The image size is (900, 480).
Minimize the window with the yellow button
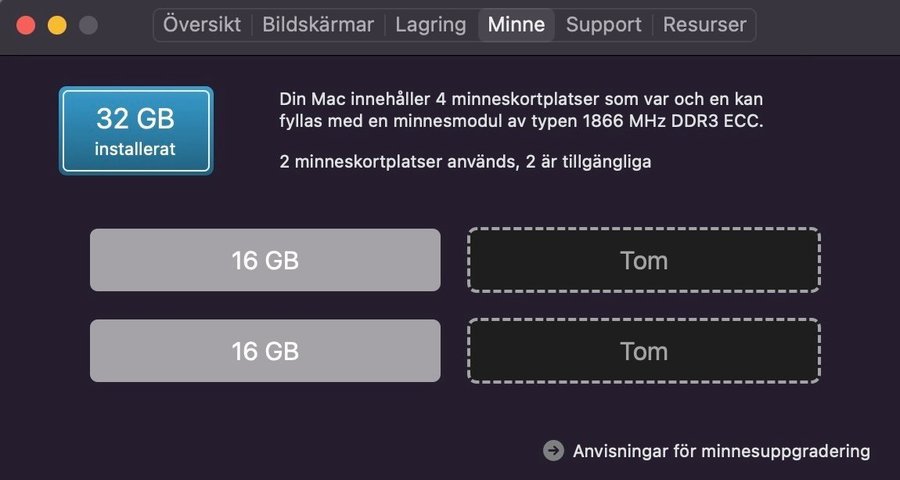tap(57, 26)
